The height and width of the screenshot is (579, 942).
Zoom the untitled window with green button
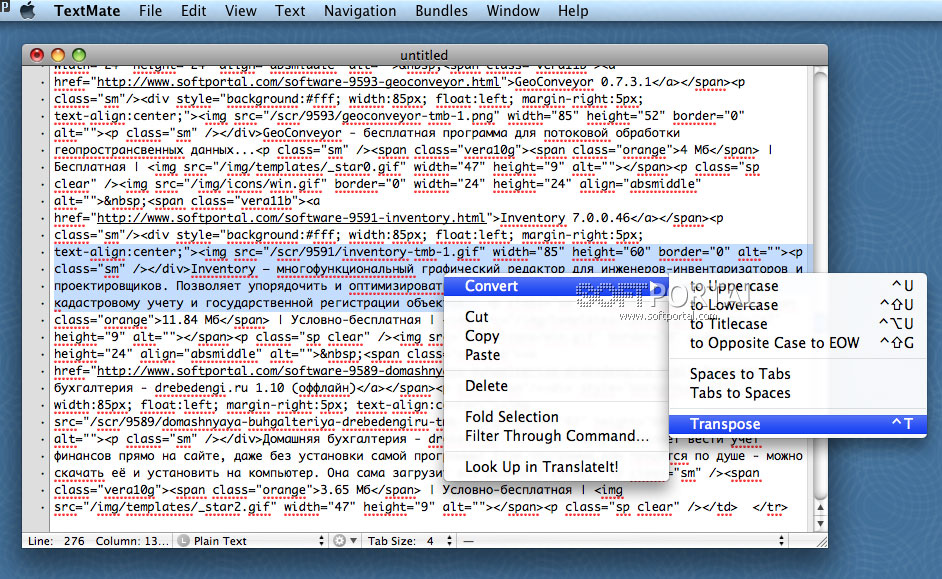(x=79, y=55)
